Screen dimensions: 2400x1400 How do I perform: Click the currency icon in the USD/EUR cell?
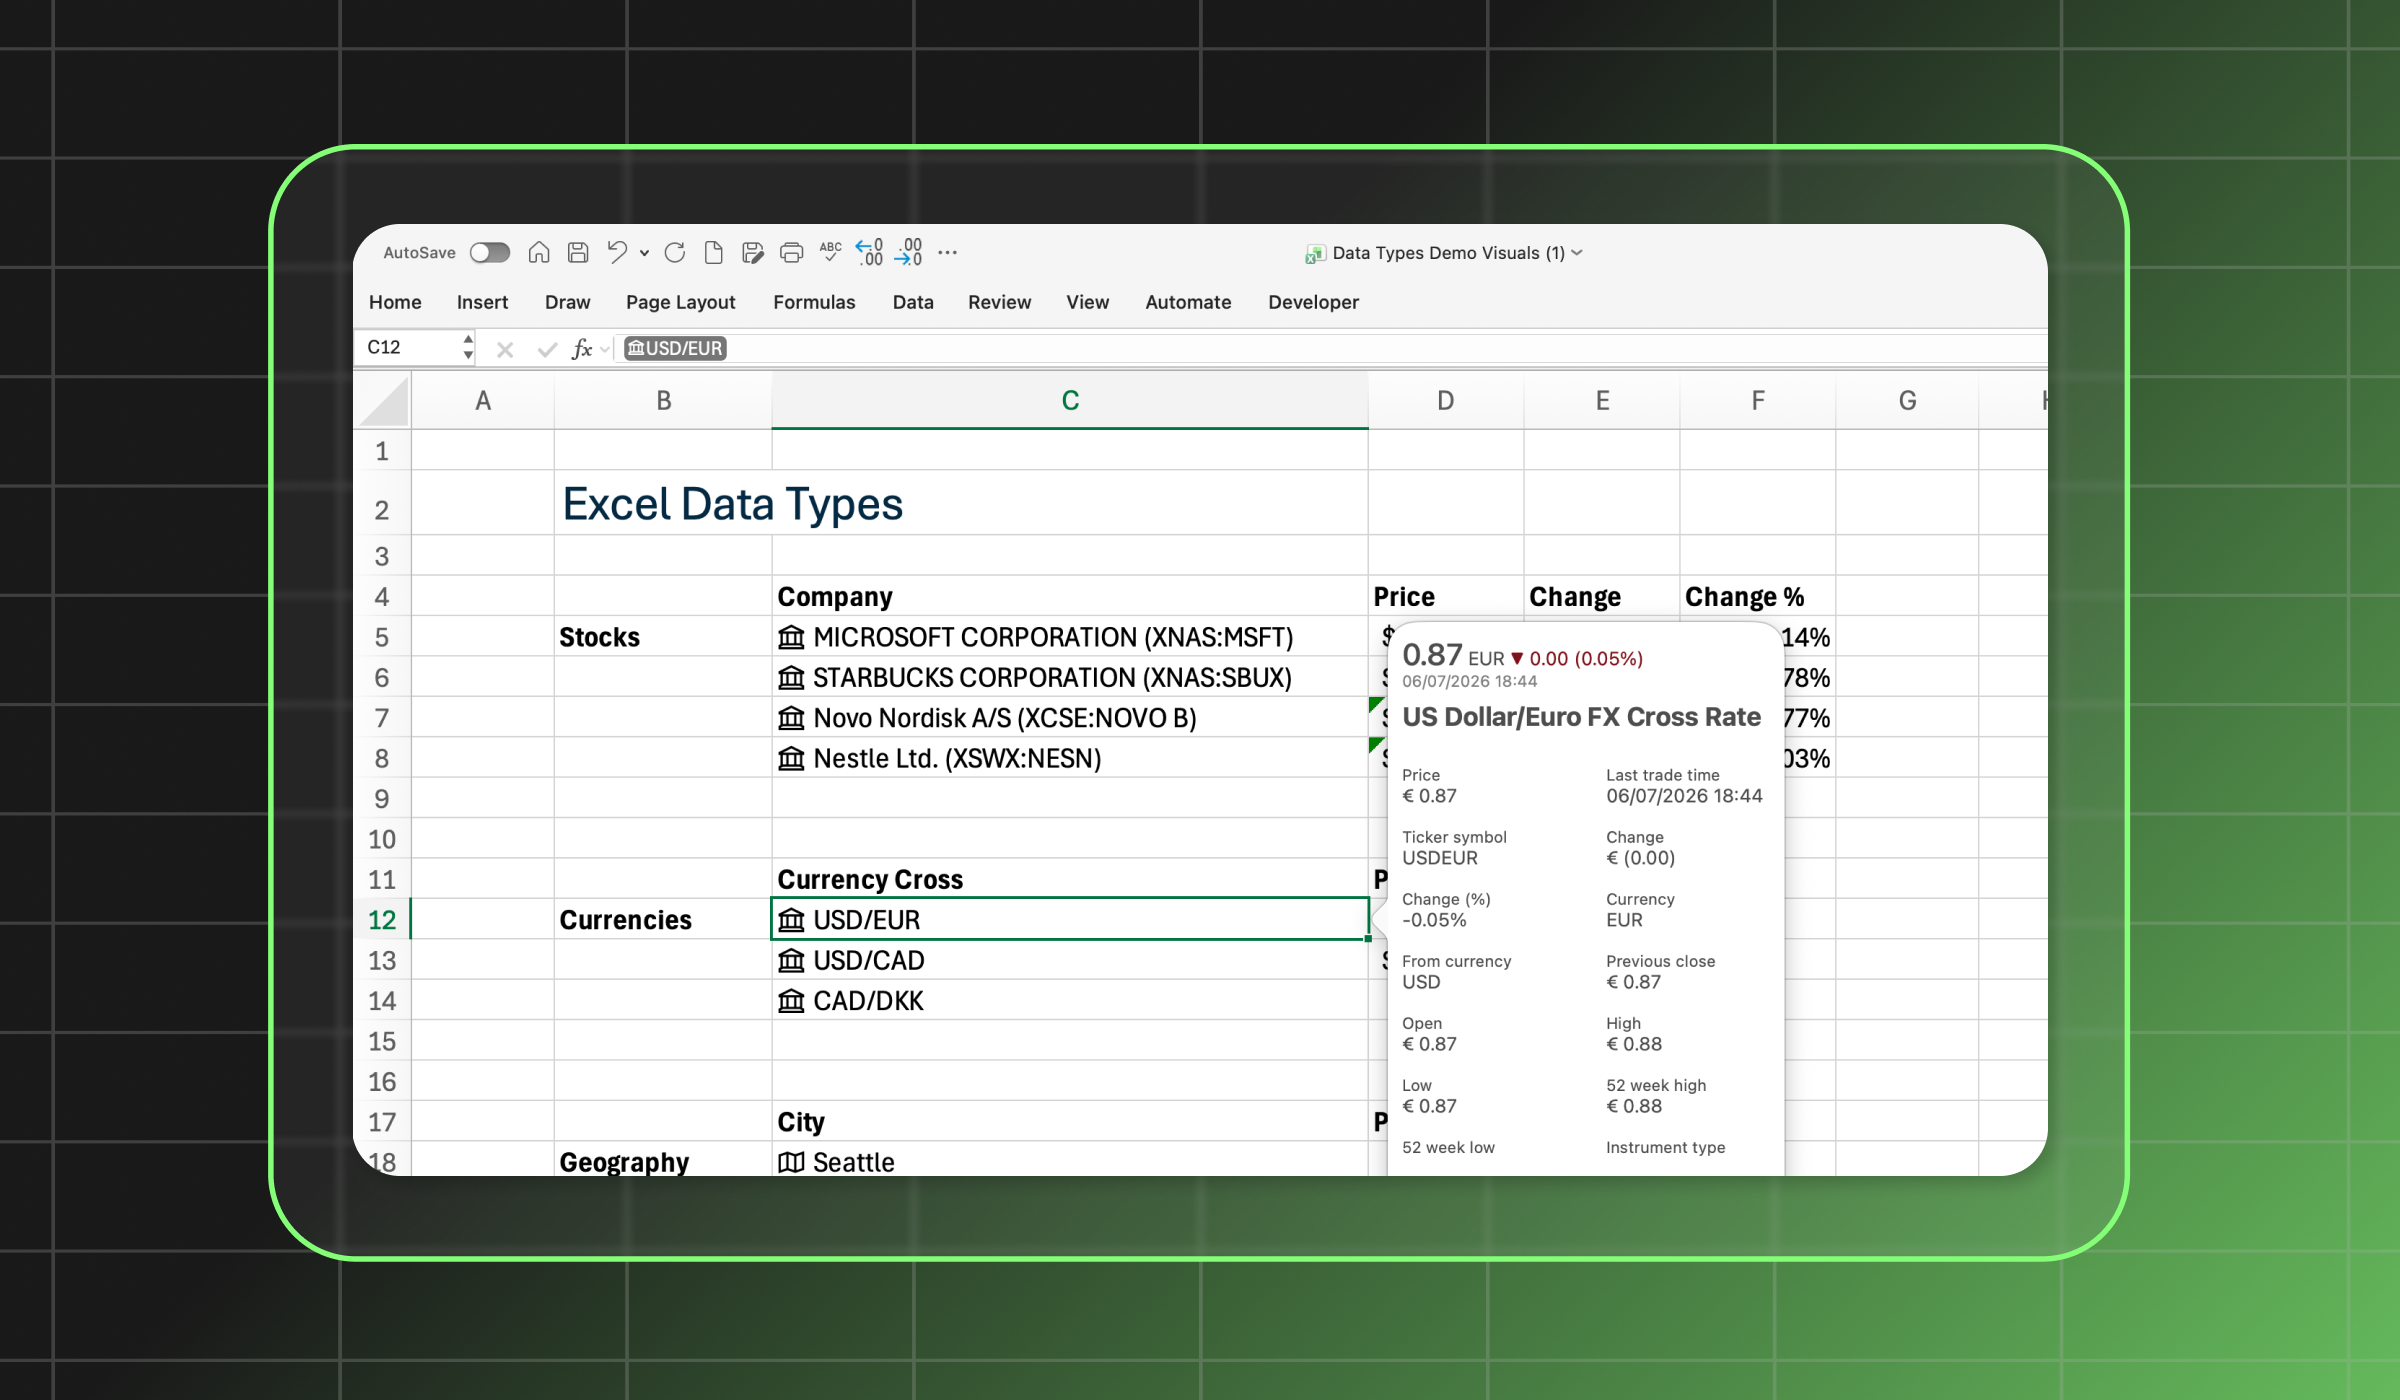coord(791,920)
